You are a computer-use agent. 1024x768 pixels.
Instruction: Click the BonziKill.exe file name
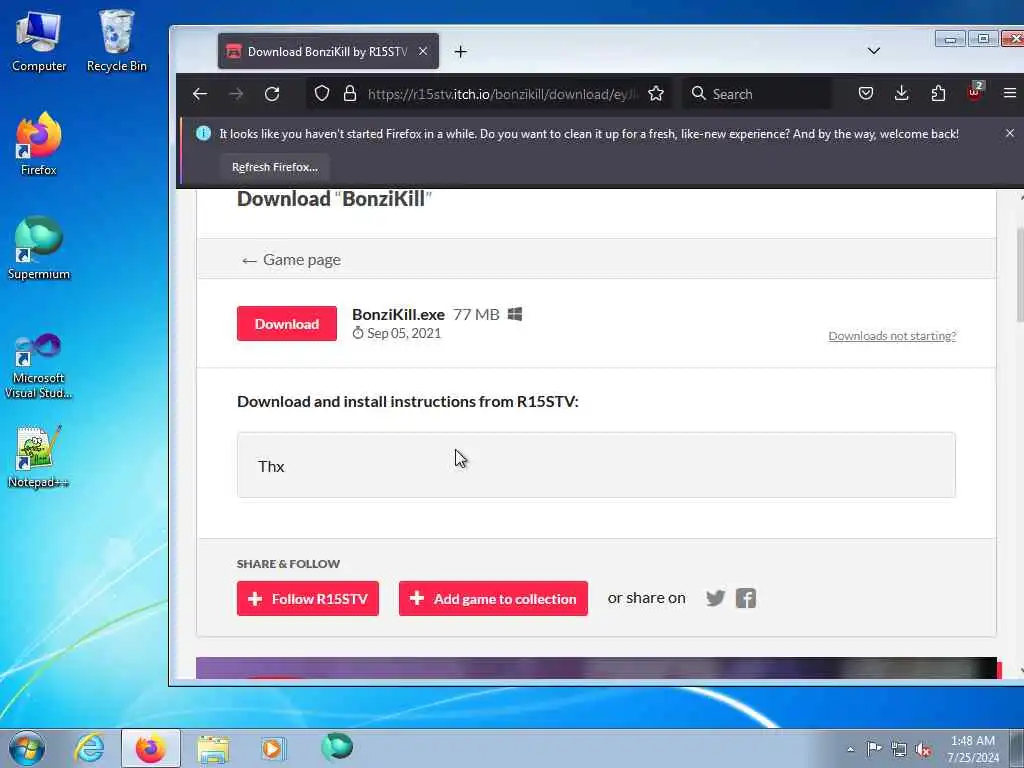398,314
